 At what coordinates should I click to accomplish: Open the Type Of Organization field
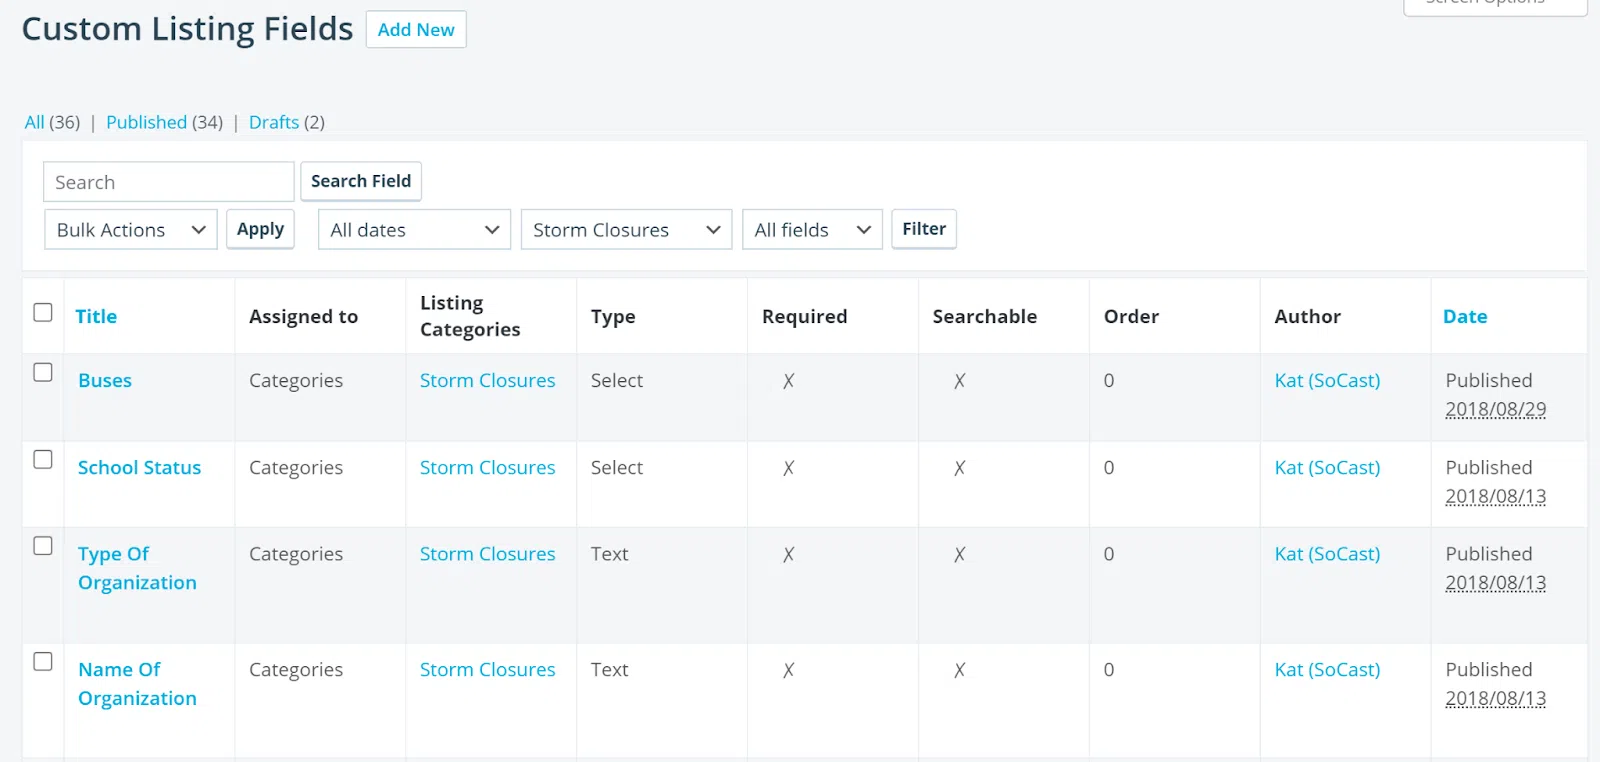(x=137, y=568)
